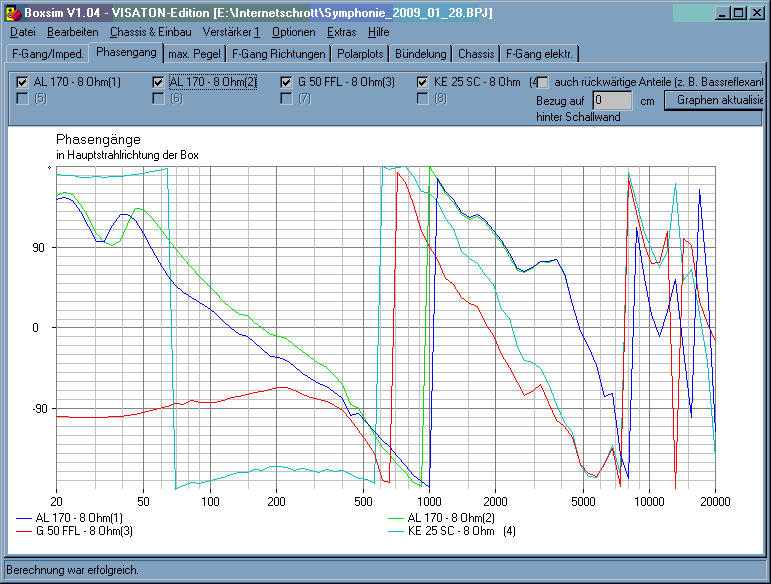Enable the rückwärtige Anteile checkbox

(543, 82)
